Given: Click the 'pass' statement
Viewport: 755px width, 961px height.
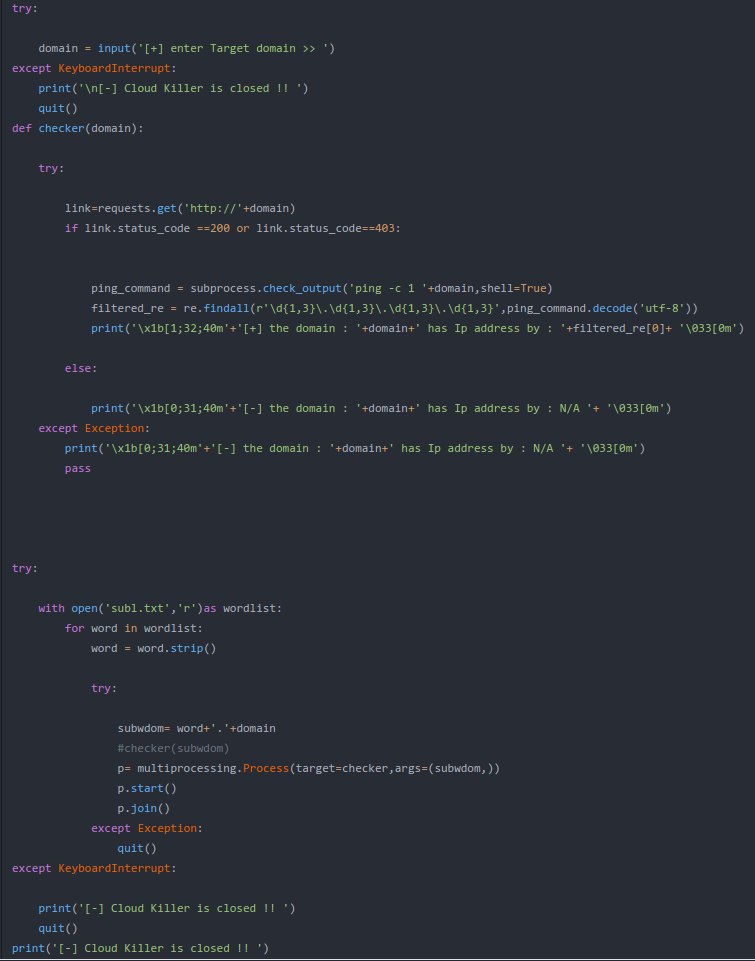Looking at the screenshot, I should pos(78,468).
